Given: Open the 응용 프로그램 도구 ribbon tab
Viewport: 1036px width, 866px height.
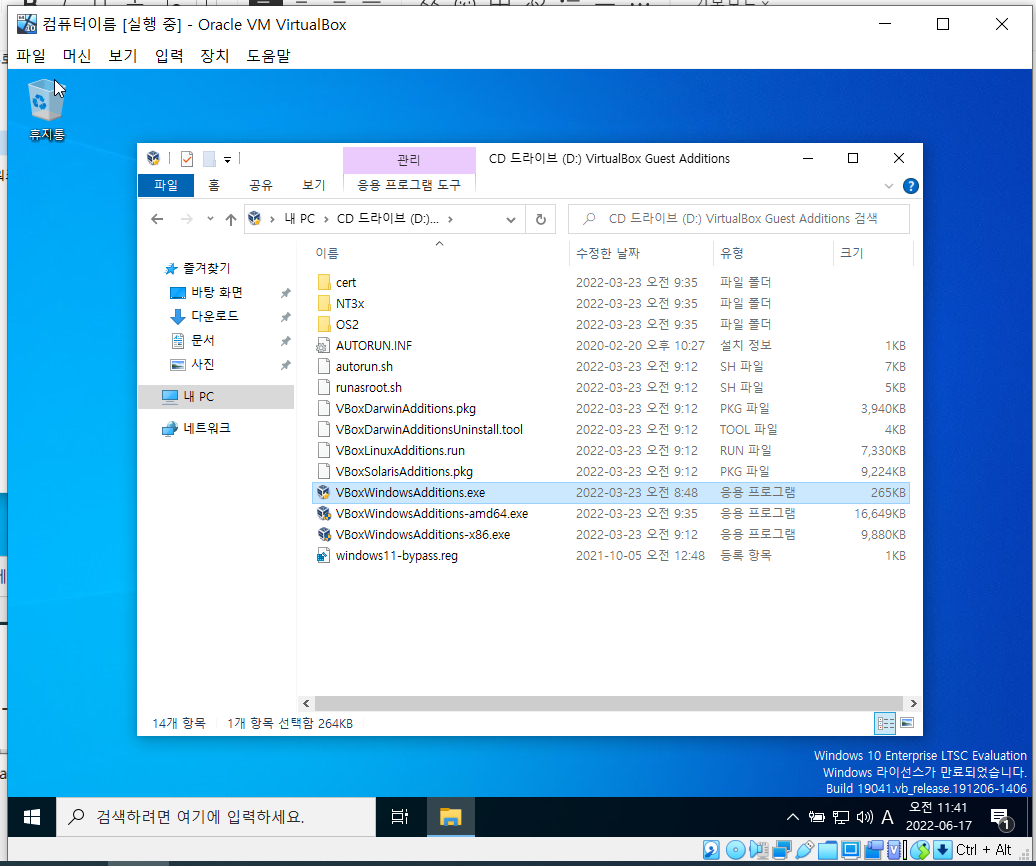Looking at the screenshot, I should [409, 185].
